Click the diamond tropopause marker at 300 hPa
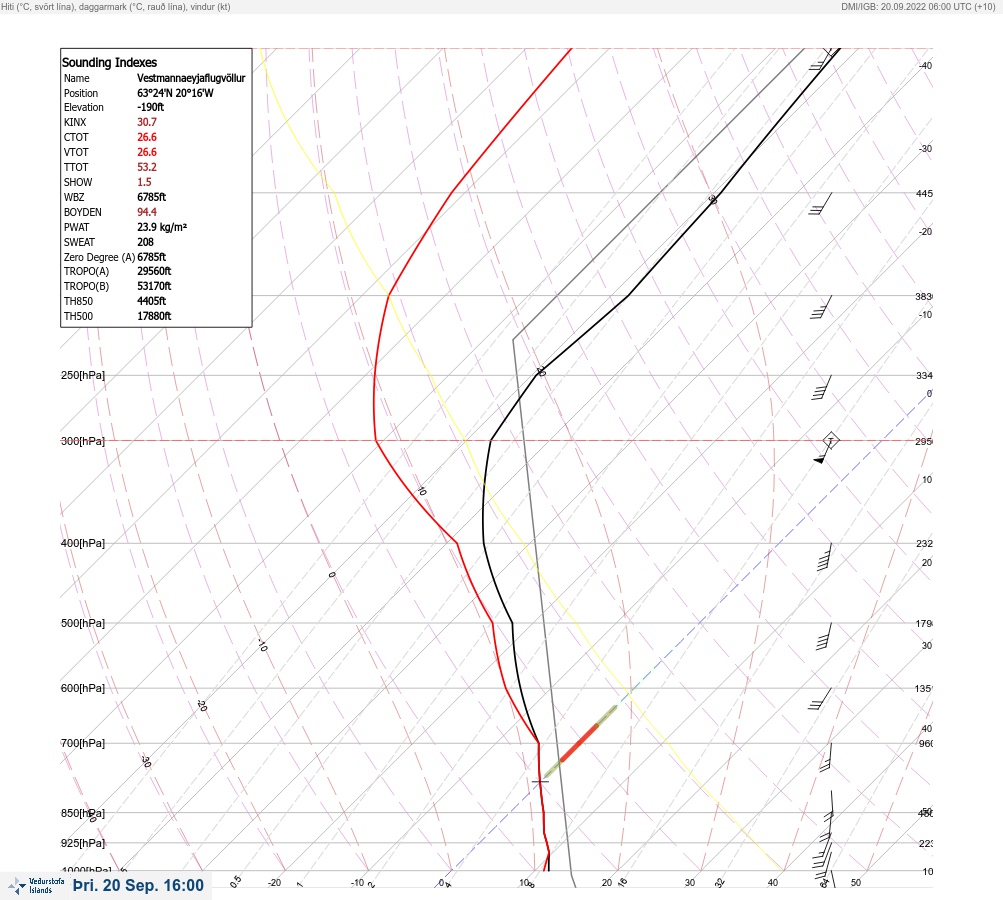 (x=830, y=440)
